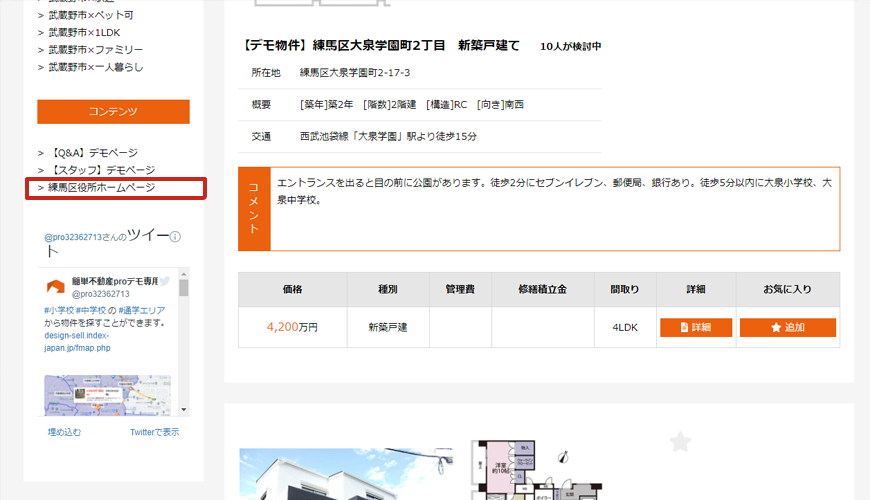Select 武蔵野市×ファミリー link
The height and width of the screenshot is (500, 870).
[x=96, y=49]
